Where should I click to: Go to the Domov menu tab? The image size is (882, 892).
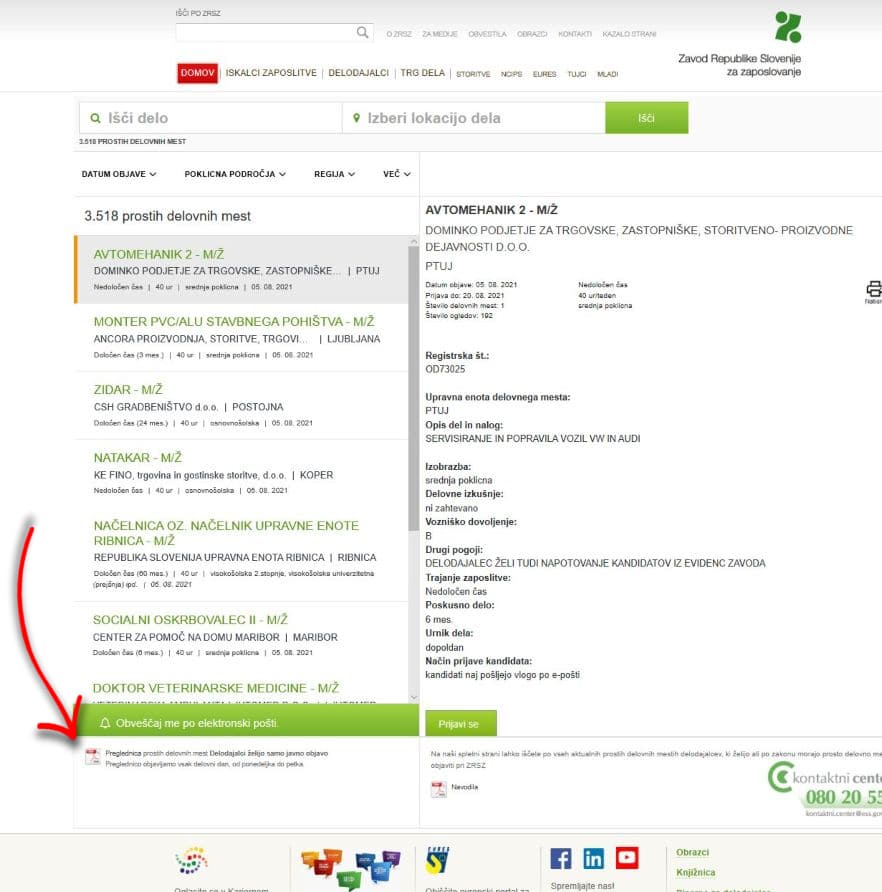[198, 73]
